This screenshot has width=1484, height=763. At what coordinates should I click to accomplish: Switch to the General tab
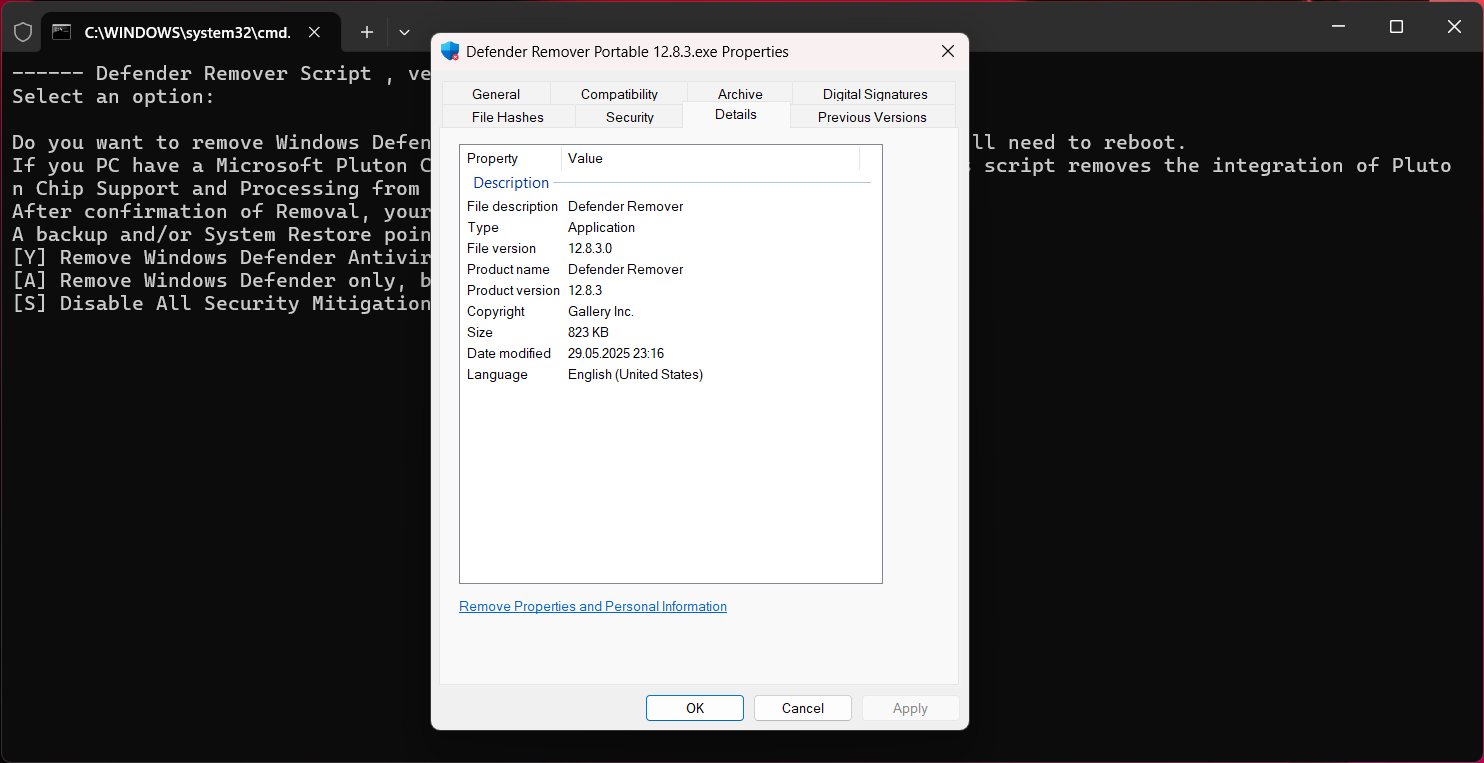[x=496, y=94]
